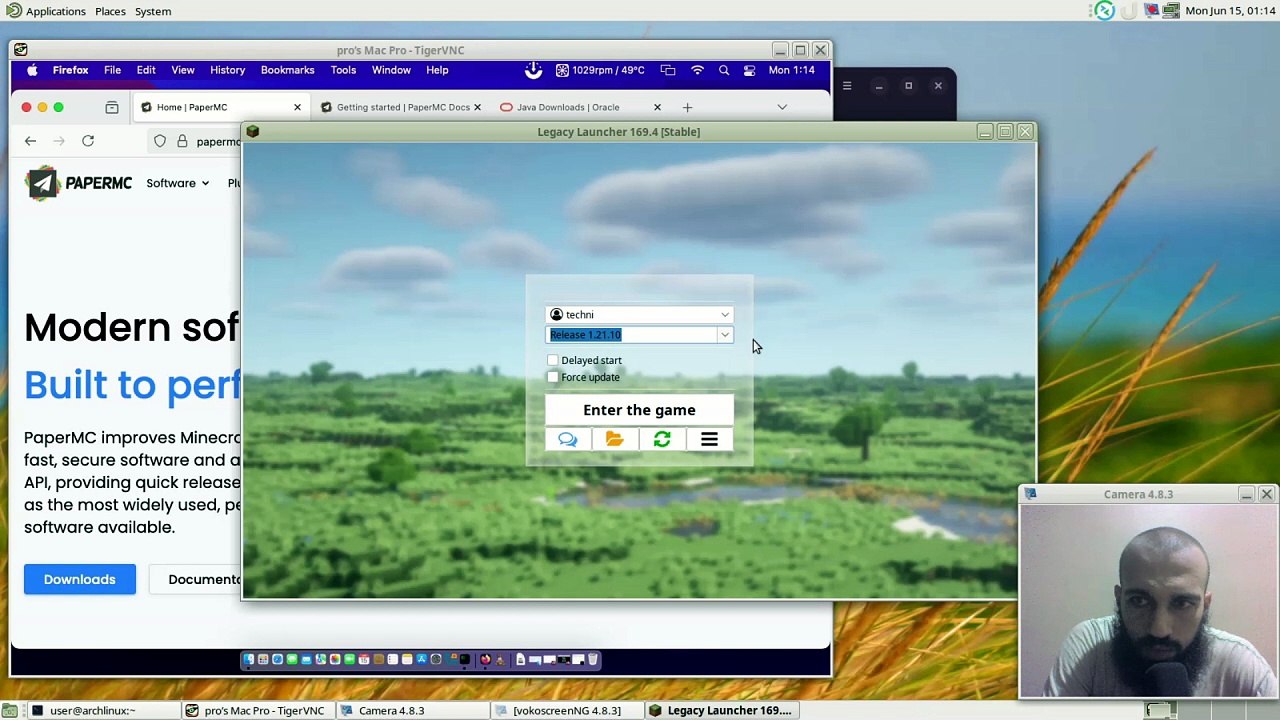
Task: Open the Apple menu in the Mac menu bar
Action: (x=32, y=70)
